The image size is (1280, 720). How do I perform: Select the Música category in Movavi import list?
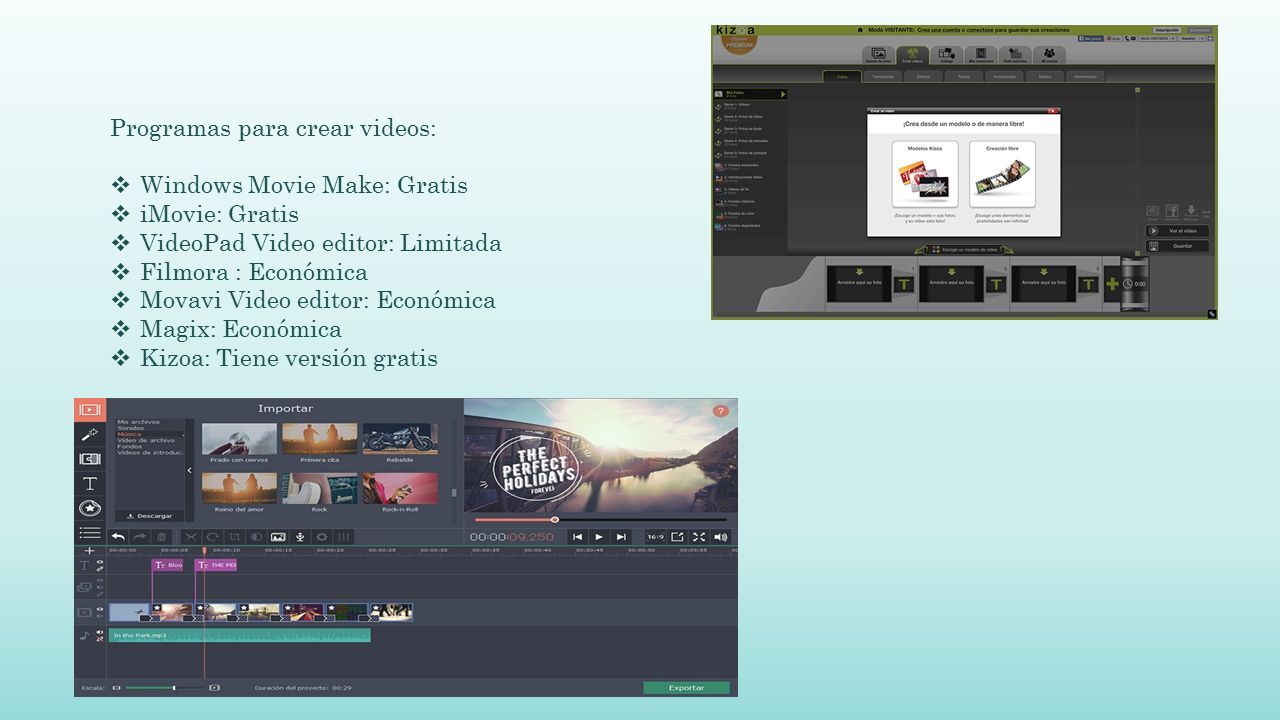click(129, 434)
